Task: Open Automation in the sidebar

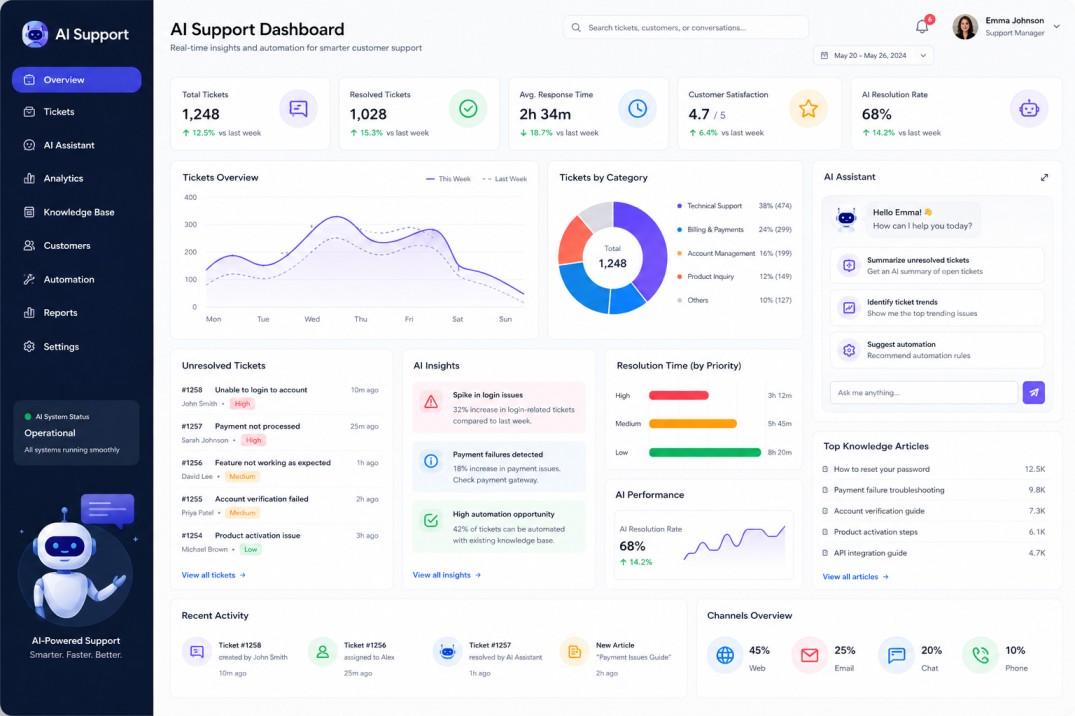Action: point(77,279)
